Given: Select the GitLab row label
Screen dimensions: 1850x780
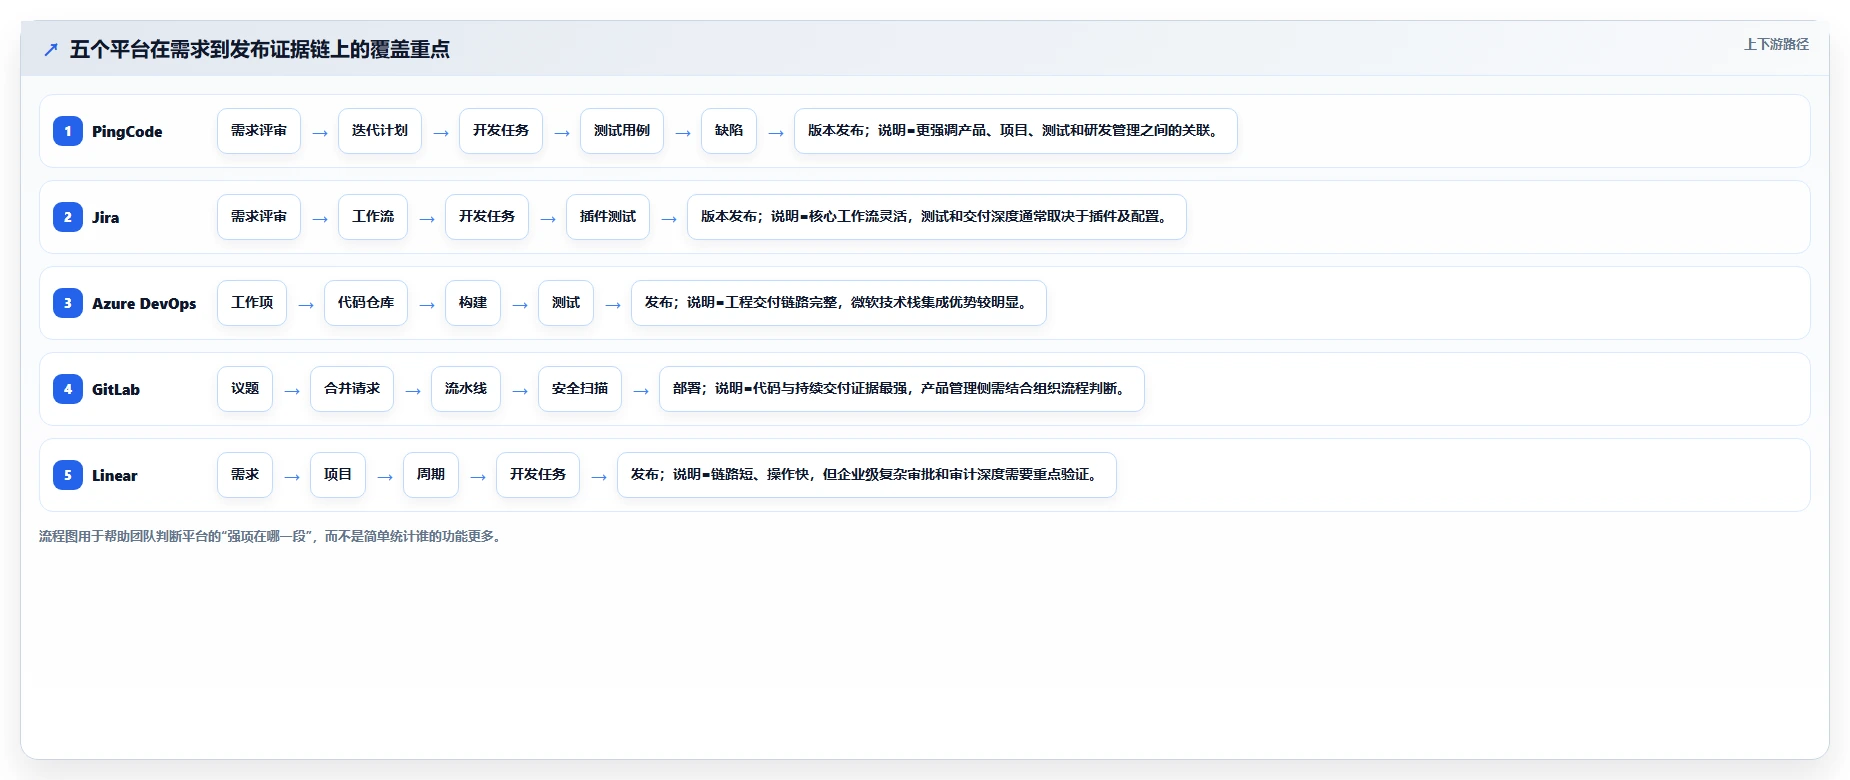Looking at the screenshot, I should [x=116, y=389].
